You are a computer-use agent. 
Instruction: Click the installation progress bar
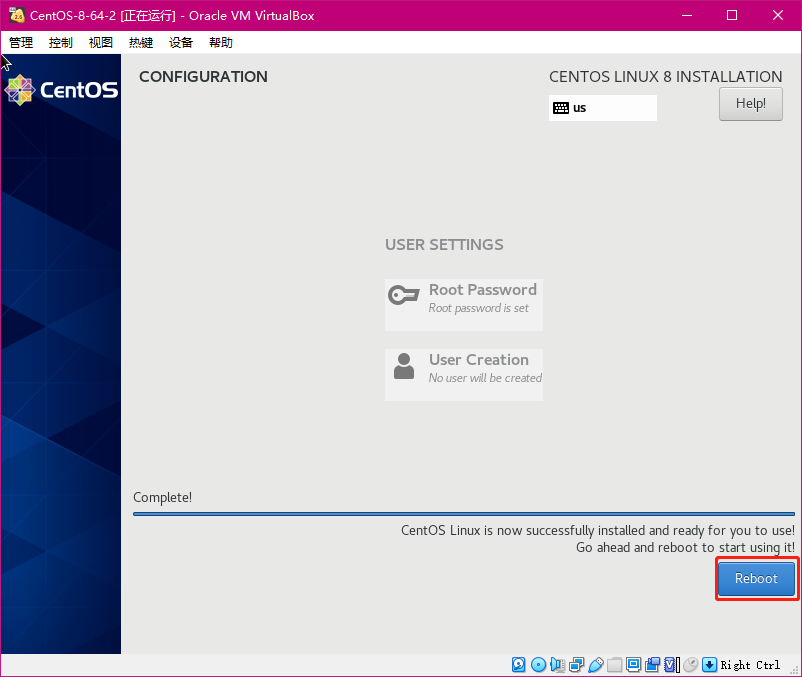463,514
